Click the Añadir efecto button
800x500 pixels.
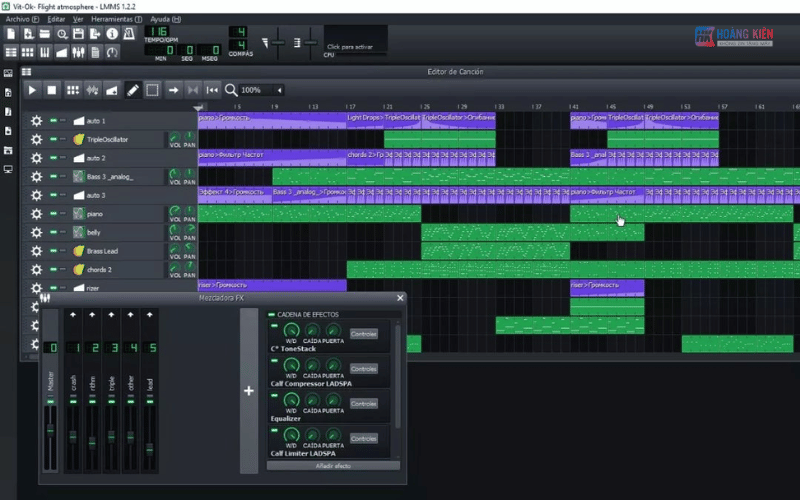tap(333, 466)
